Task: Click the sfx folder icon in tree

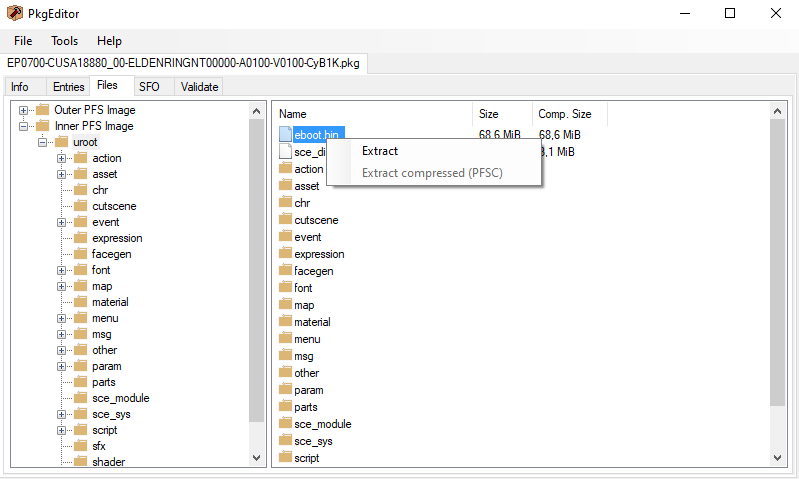Action: [x=81, y=446]
